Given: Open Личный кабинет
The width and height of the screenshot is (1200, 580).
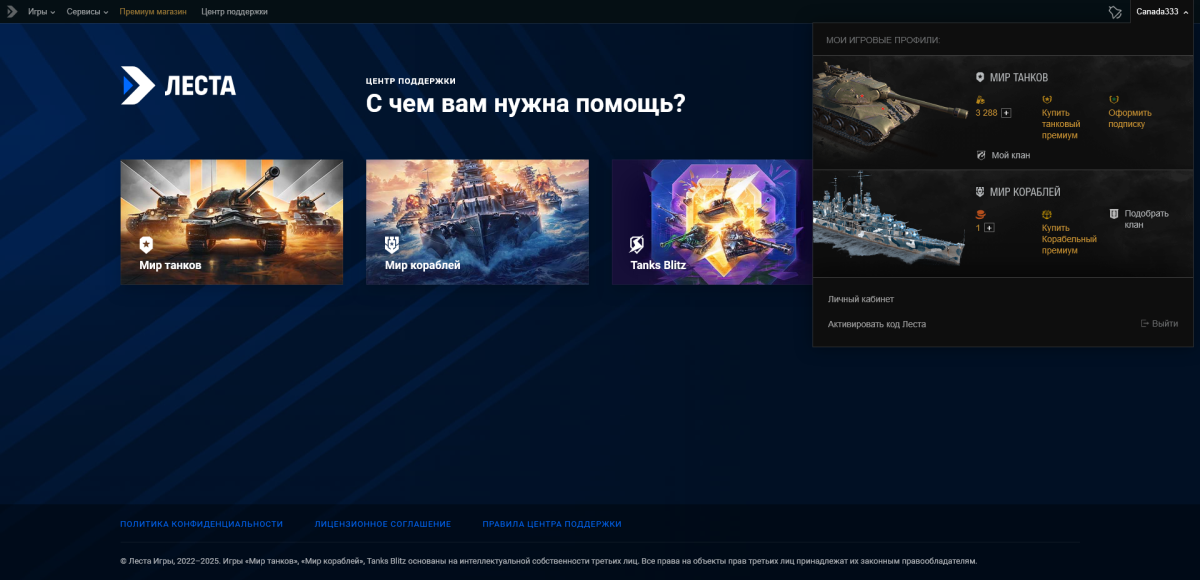Looking at the screenshot, I should (x=861, y=299).
